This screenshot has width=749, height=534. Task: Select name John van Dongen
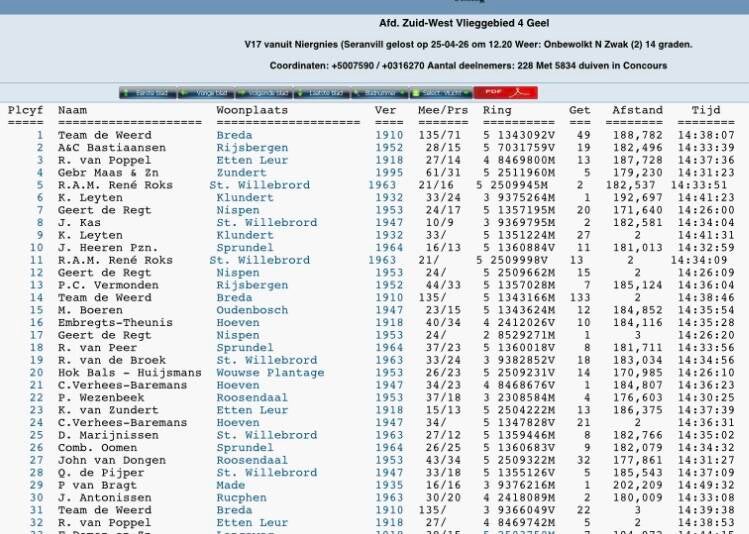(112, 460)
